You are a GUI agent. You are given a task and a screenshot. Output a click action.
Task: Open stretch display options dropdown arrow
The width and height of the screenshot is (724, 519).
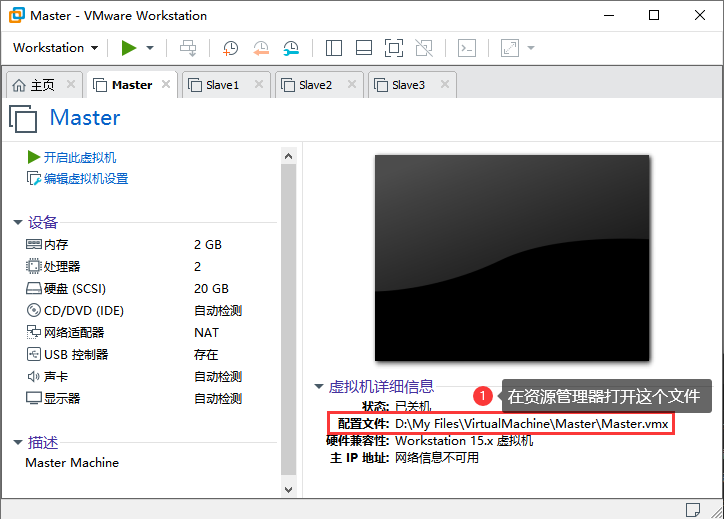[531, 48]
